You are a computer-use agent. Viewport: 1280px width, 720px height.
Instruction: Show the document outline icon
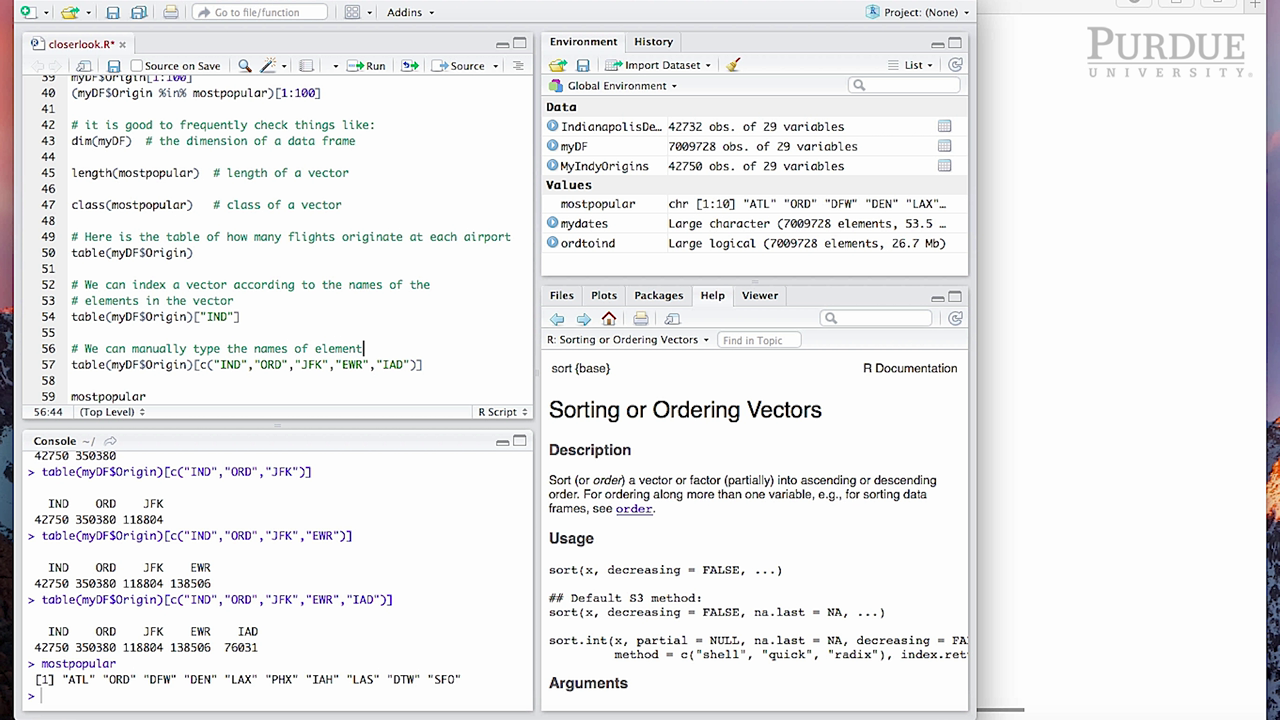coord(518,66)
